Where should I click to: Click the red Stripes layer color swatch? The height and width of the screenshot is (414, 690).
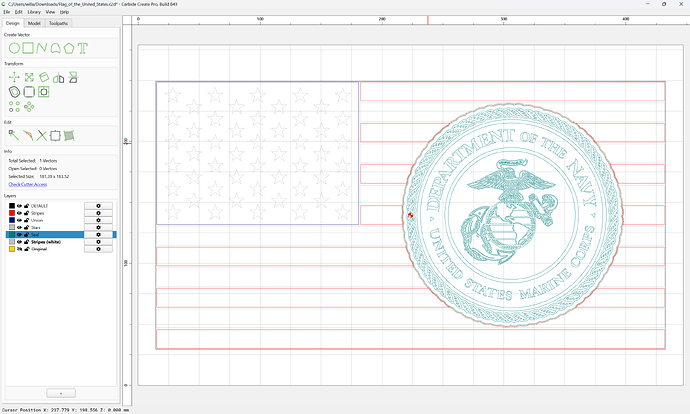point(12,213)
